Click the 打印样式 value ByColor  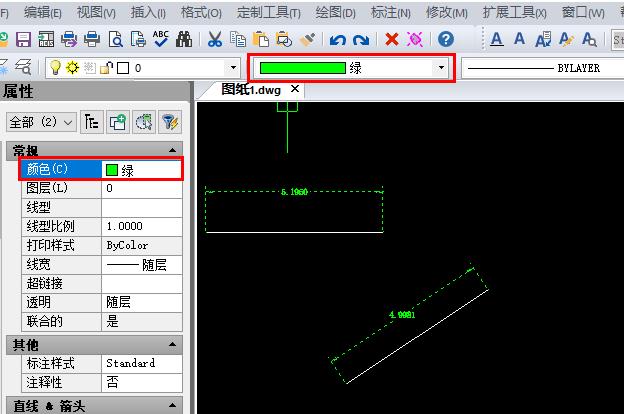tap(142, 246)
